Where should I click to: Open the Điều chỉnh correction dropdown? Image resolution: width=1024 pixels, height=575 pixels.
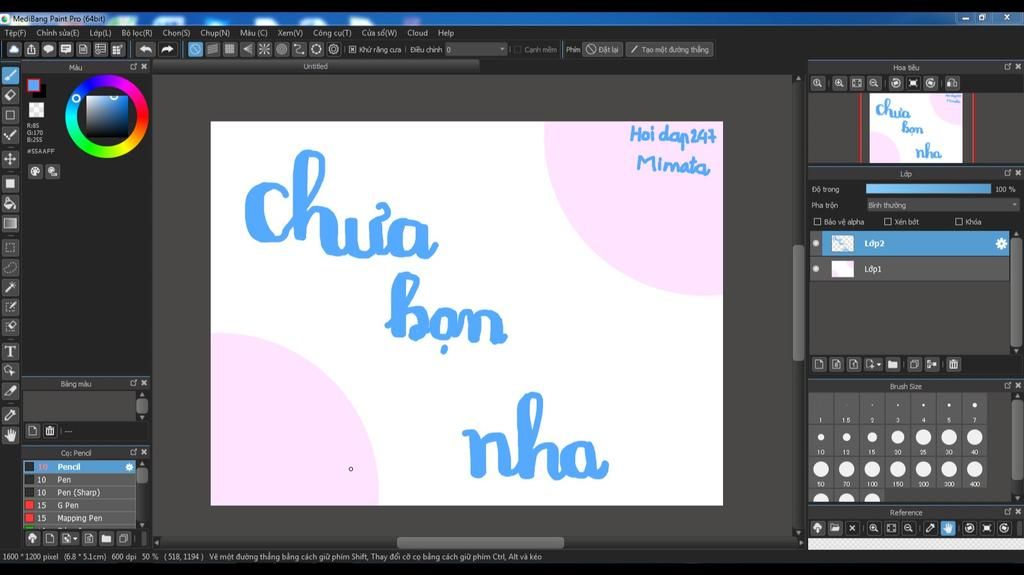tap(476, 50)
